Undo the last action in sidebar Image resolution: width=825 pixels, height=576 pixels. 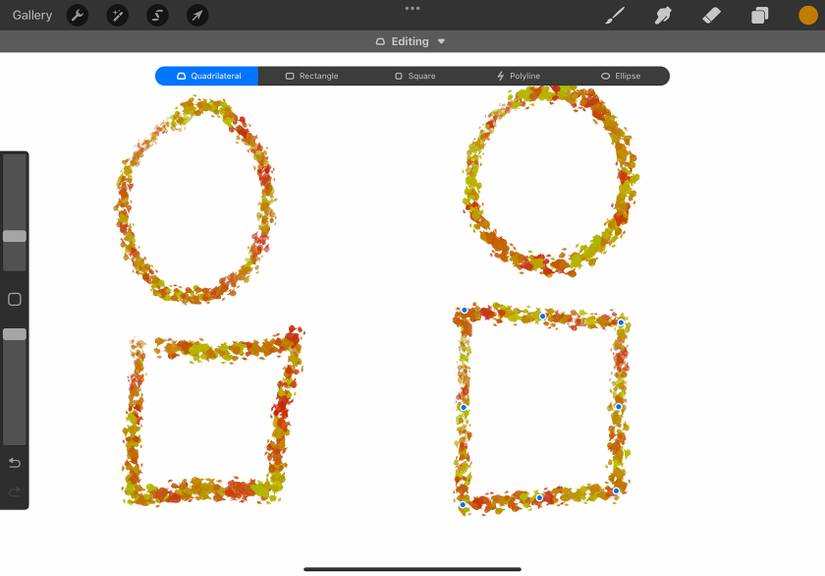pos(14,463)
